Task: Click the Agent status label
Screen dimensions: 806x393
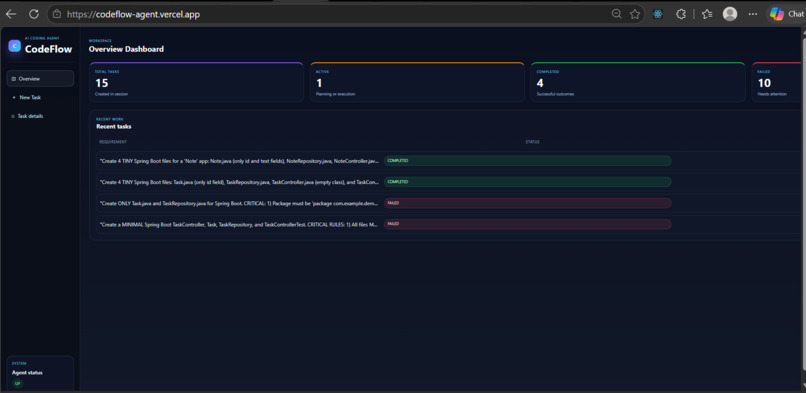Action: tap(27, 372)
